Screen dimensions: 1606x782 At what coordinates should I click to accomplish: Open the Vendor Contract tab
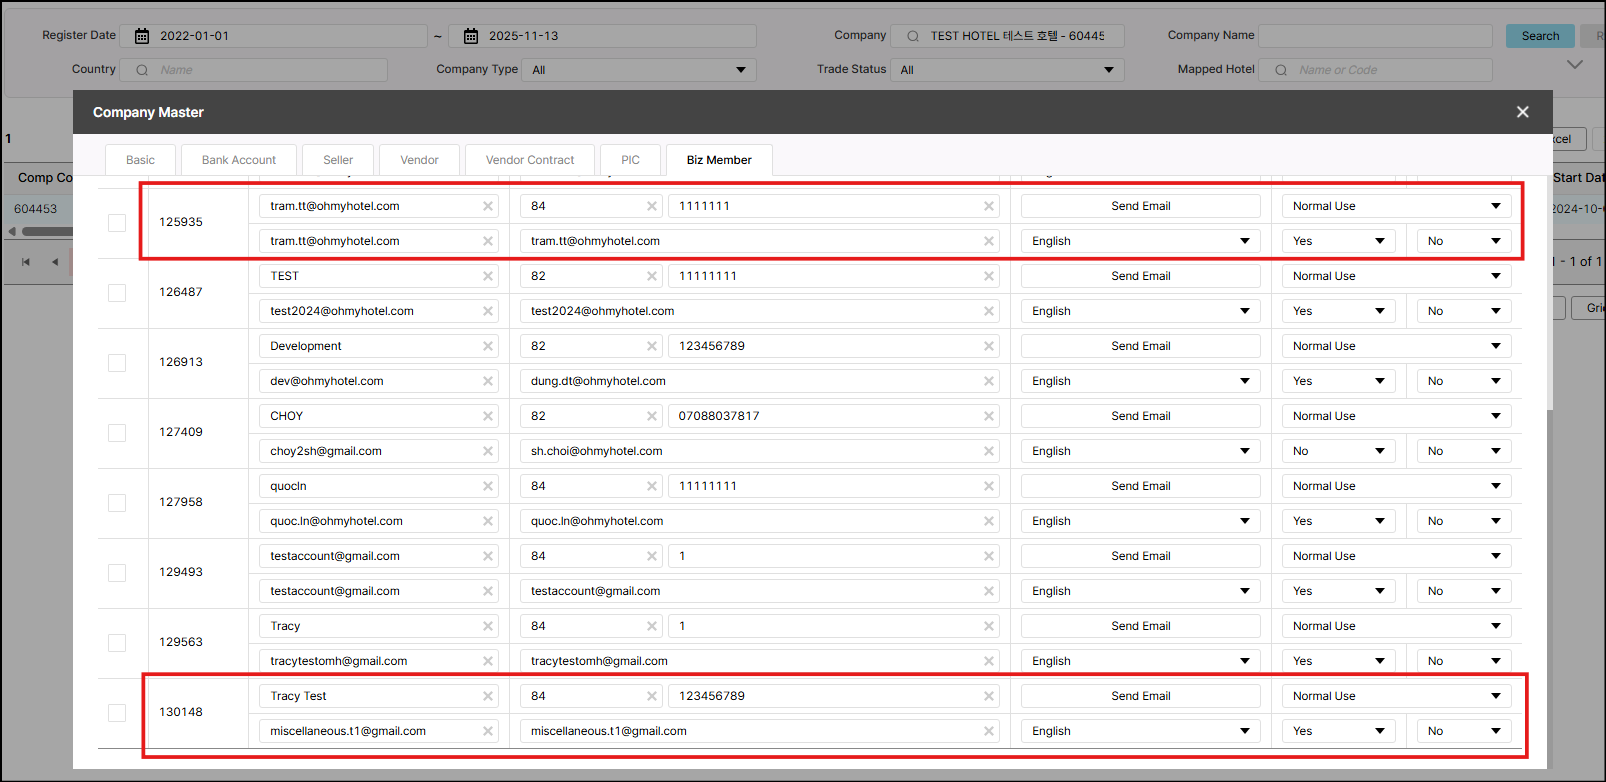pyautogui.click(x=529, y=160)
